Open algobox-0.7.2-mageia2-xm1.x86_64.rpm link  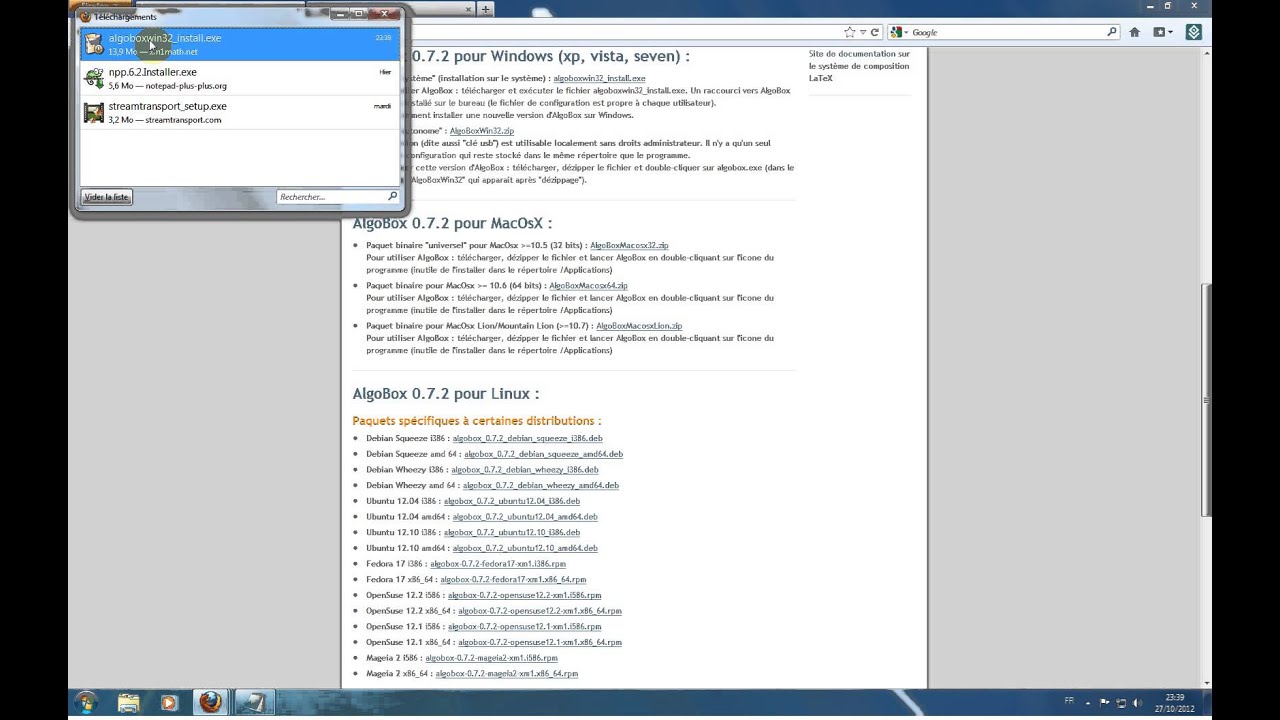(507, 674)
